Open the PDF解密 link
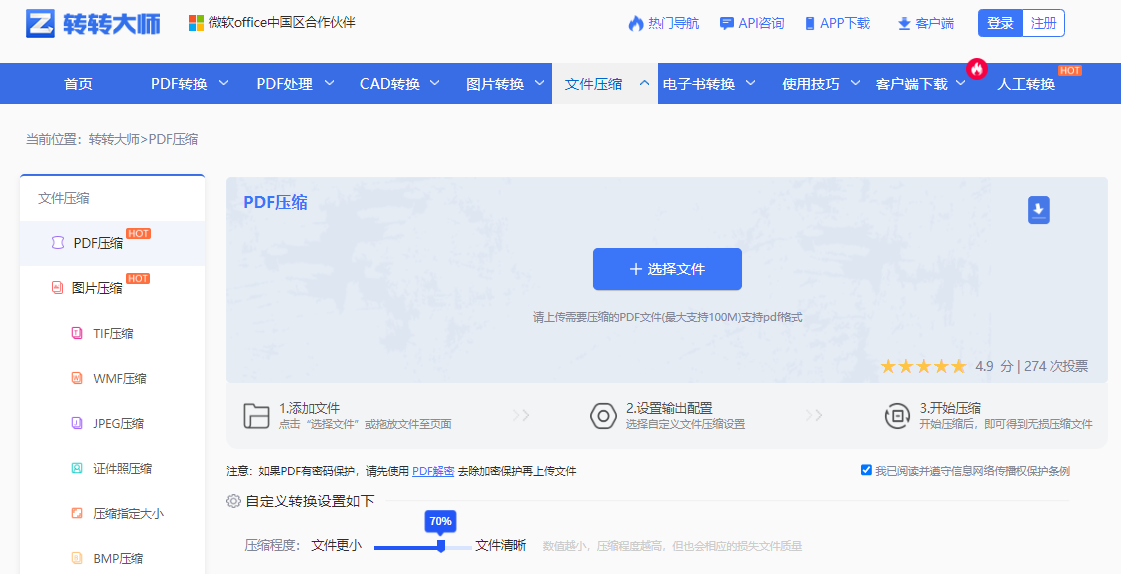Image resolution: width=1121 pixels, height=574 pixels. click(x=433, y=471)
